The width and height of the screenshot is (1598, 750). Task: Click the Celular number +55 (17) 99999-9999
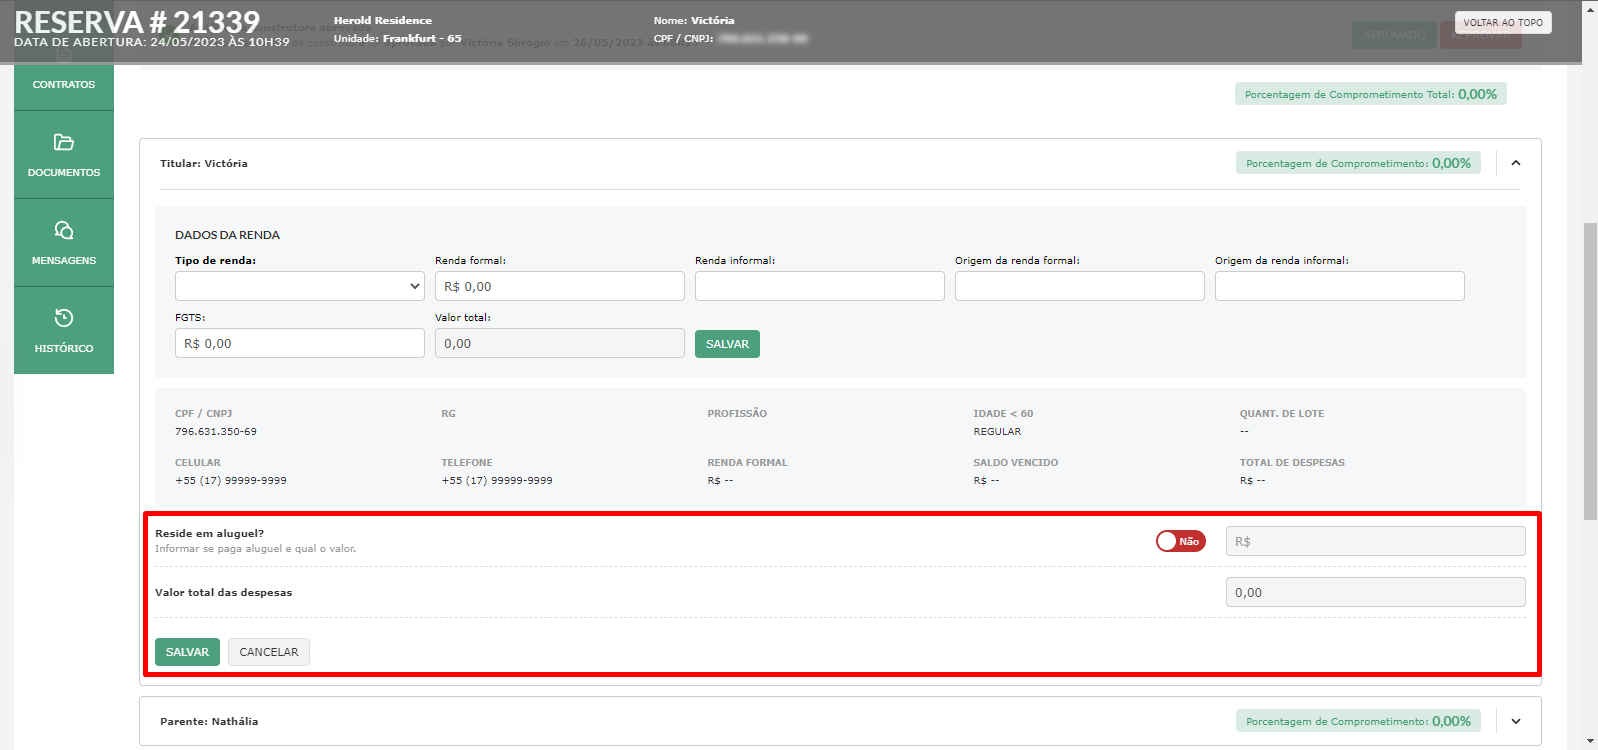pyautogui.click(x=231, y=481)
